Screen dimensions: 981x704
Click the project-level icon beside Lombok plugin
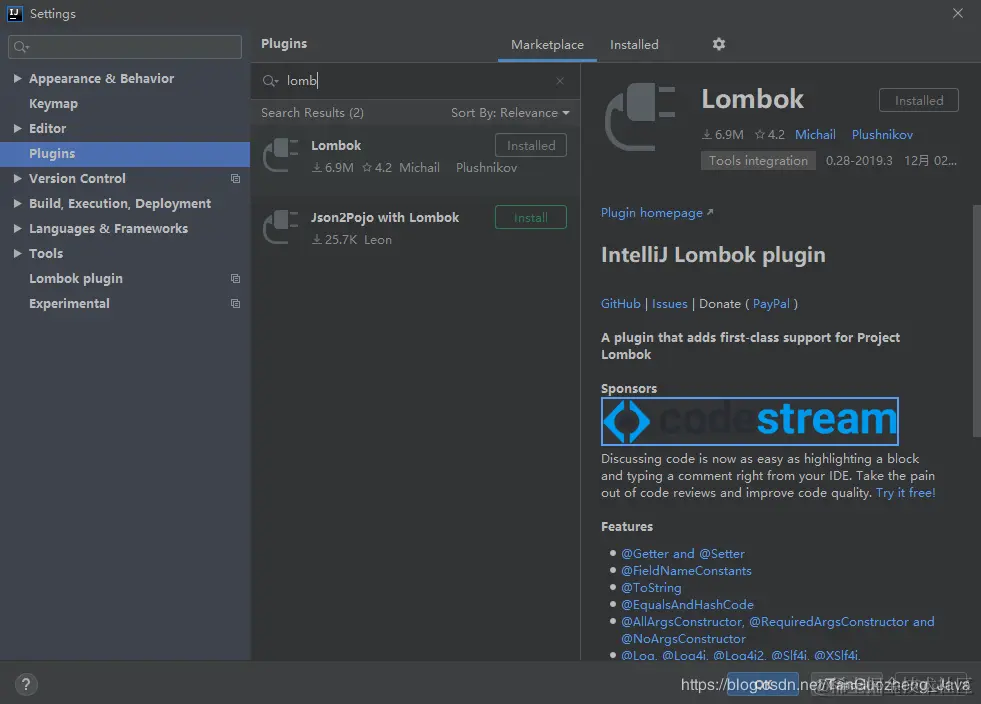click(x=235, y=278)
